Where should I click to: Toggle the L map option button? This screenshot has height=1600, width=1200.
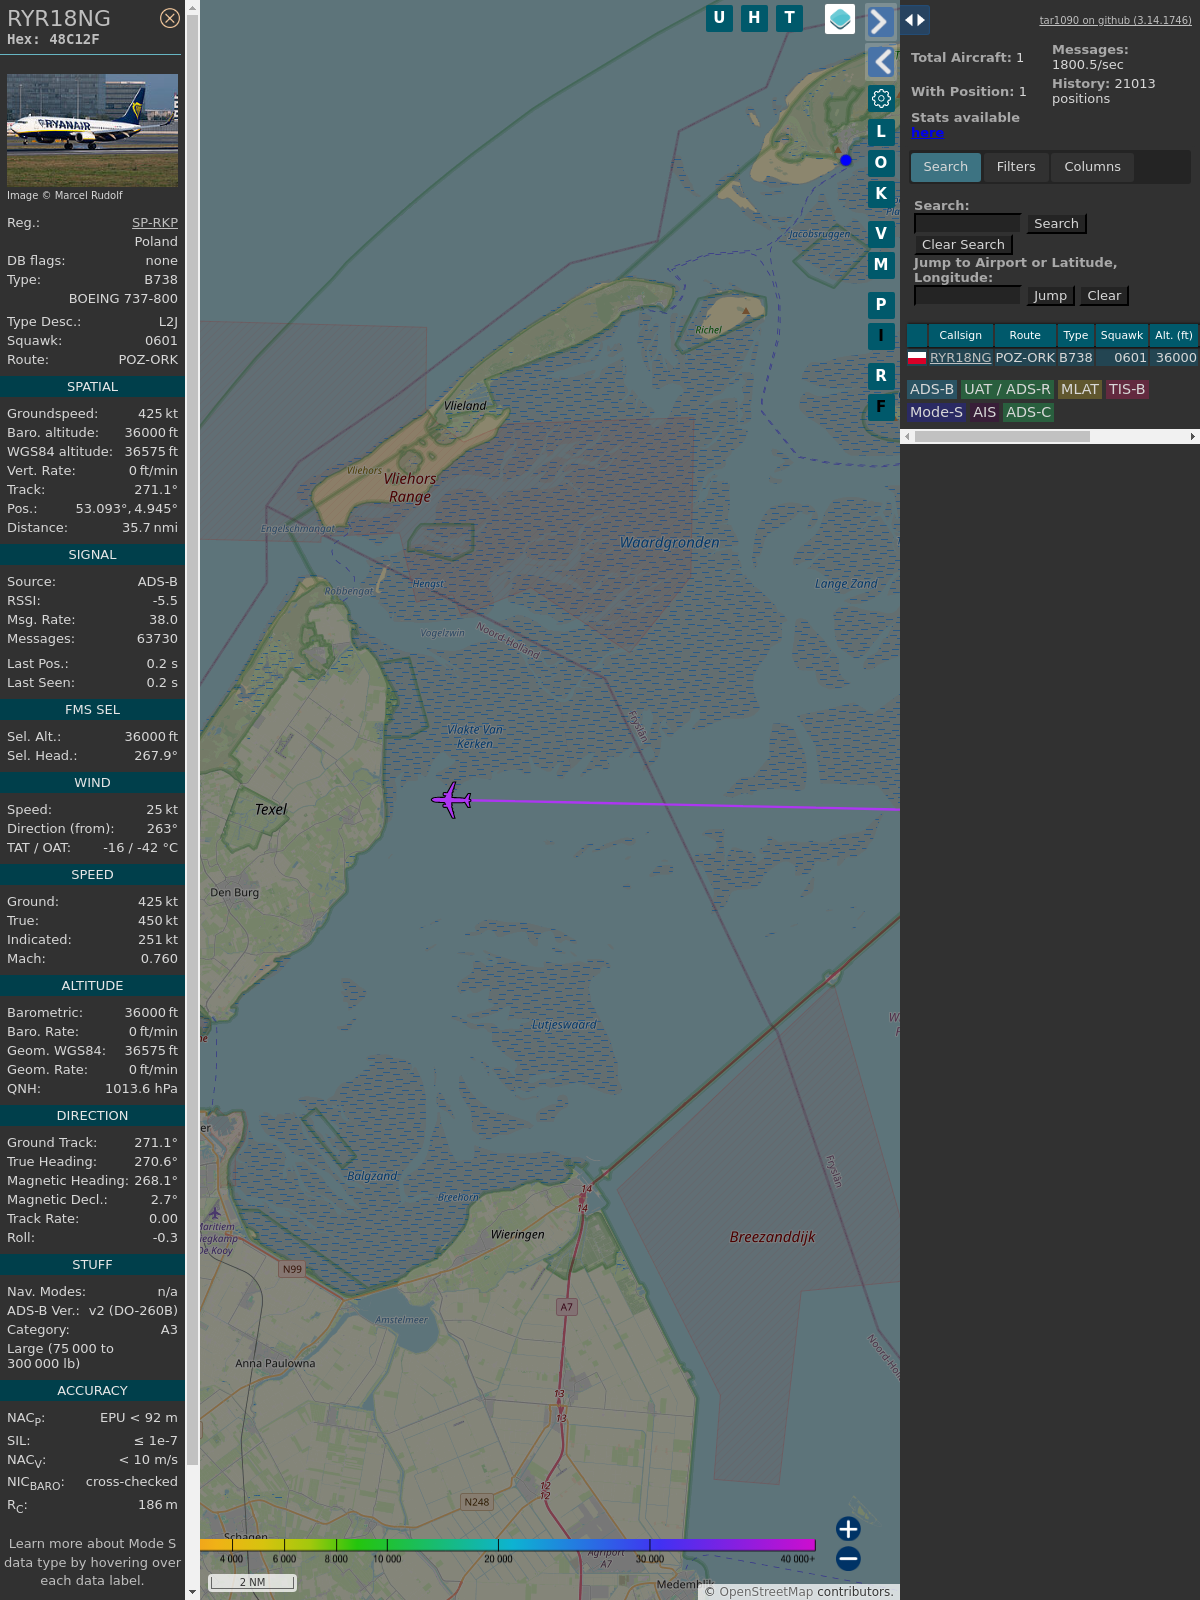coord(881,131)
